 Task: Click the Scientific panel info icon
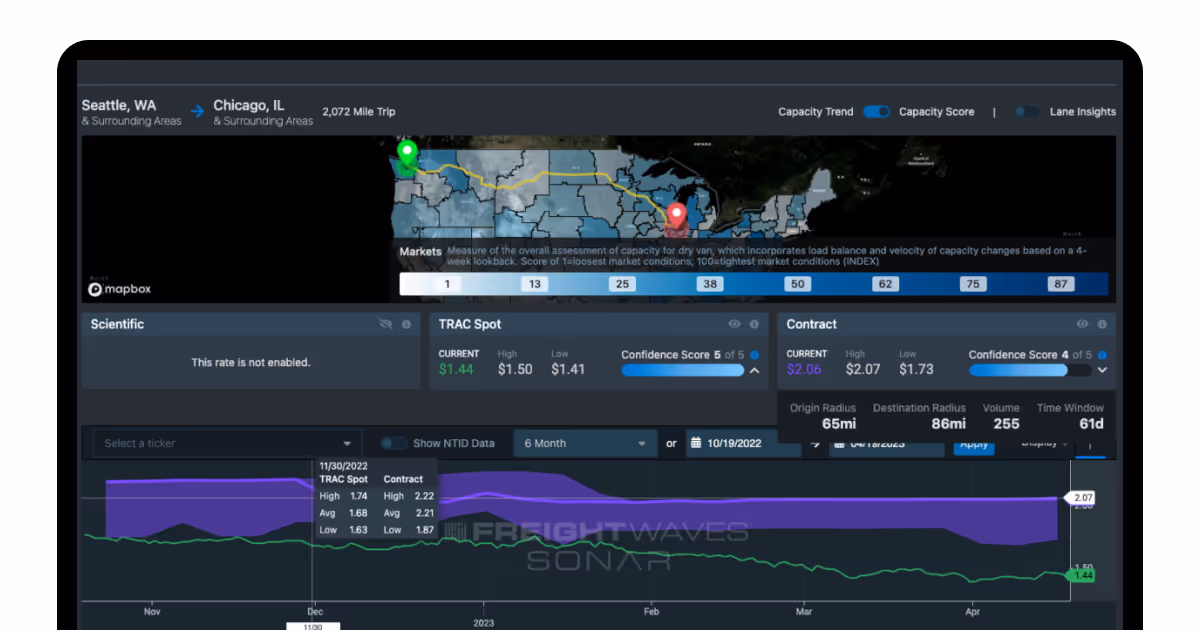[406, 324]
